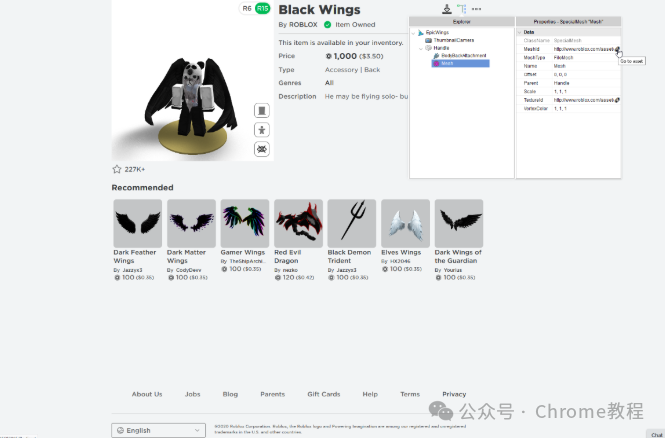Open Terms footer link
Image resolution: width=665 pixels, height=438 pixels.
[410, 394]
